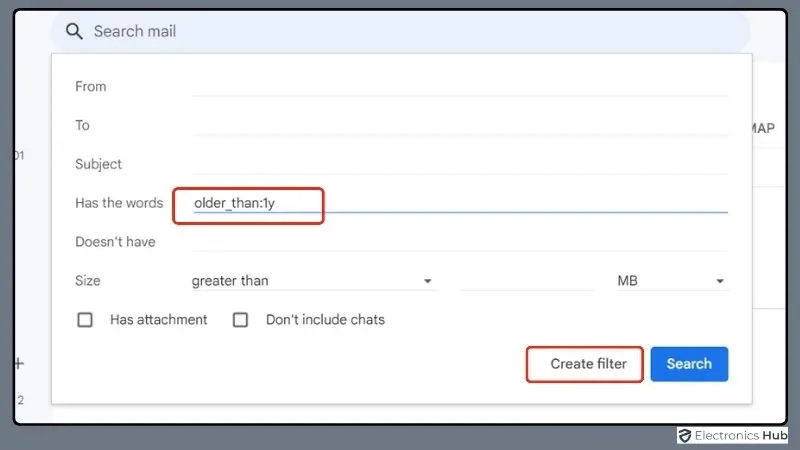Focus the Doesn't have input field
Viewport: 800px width, 450px height.
[460, 242]
